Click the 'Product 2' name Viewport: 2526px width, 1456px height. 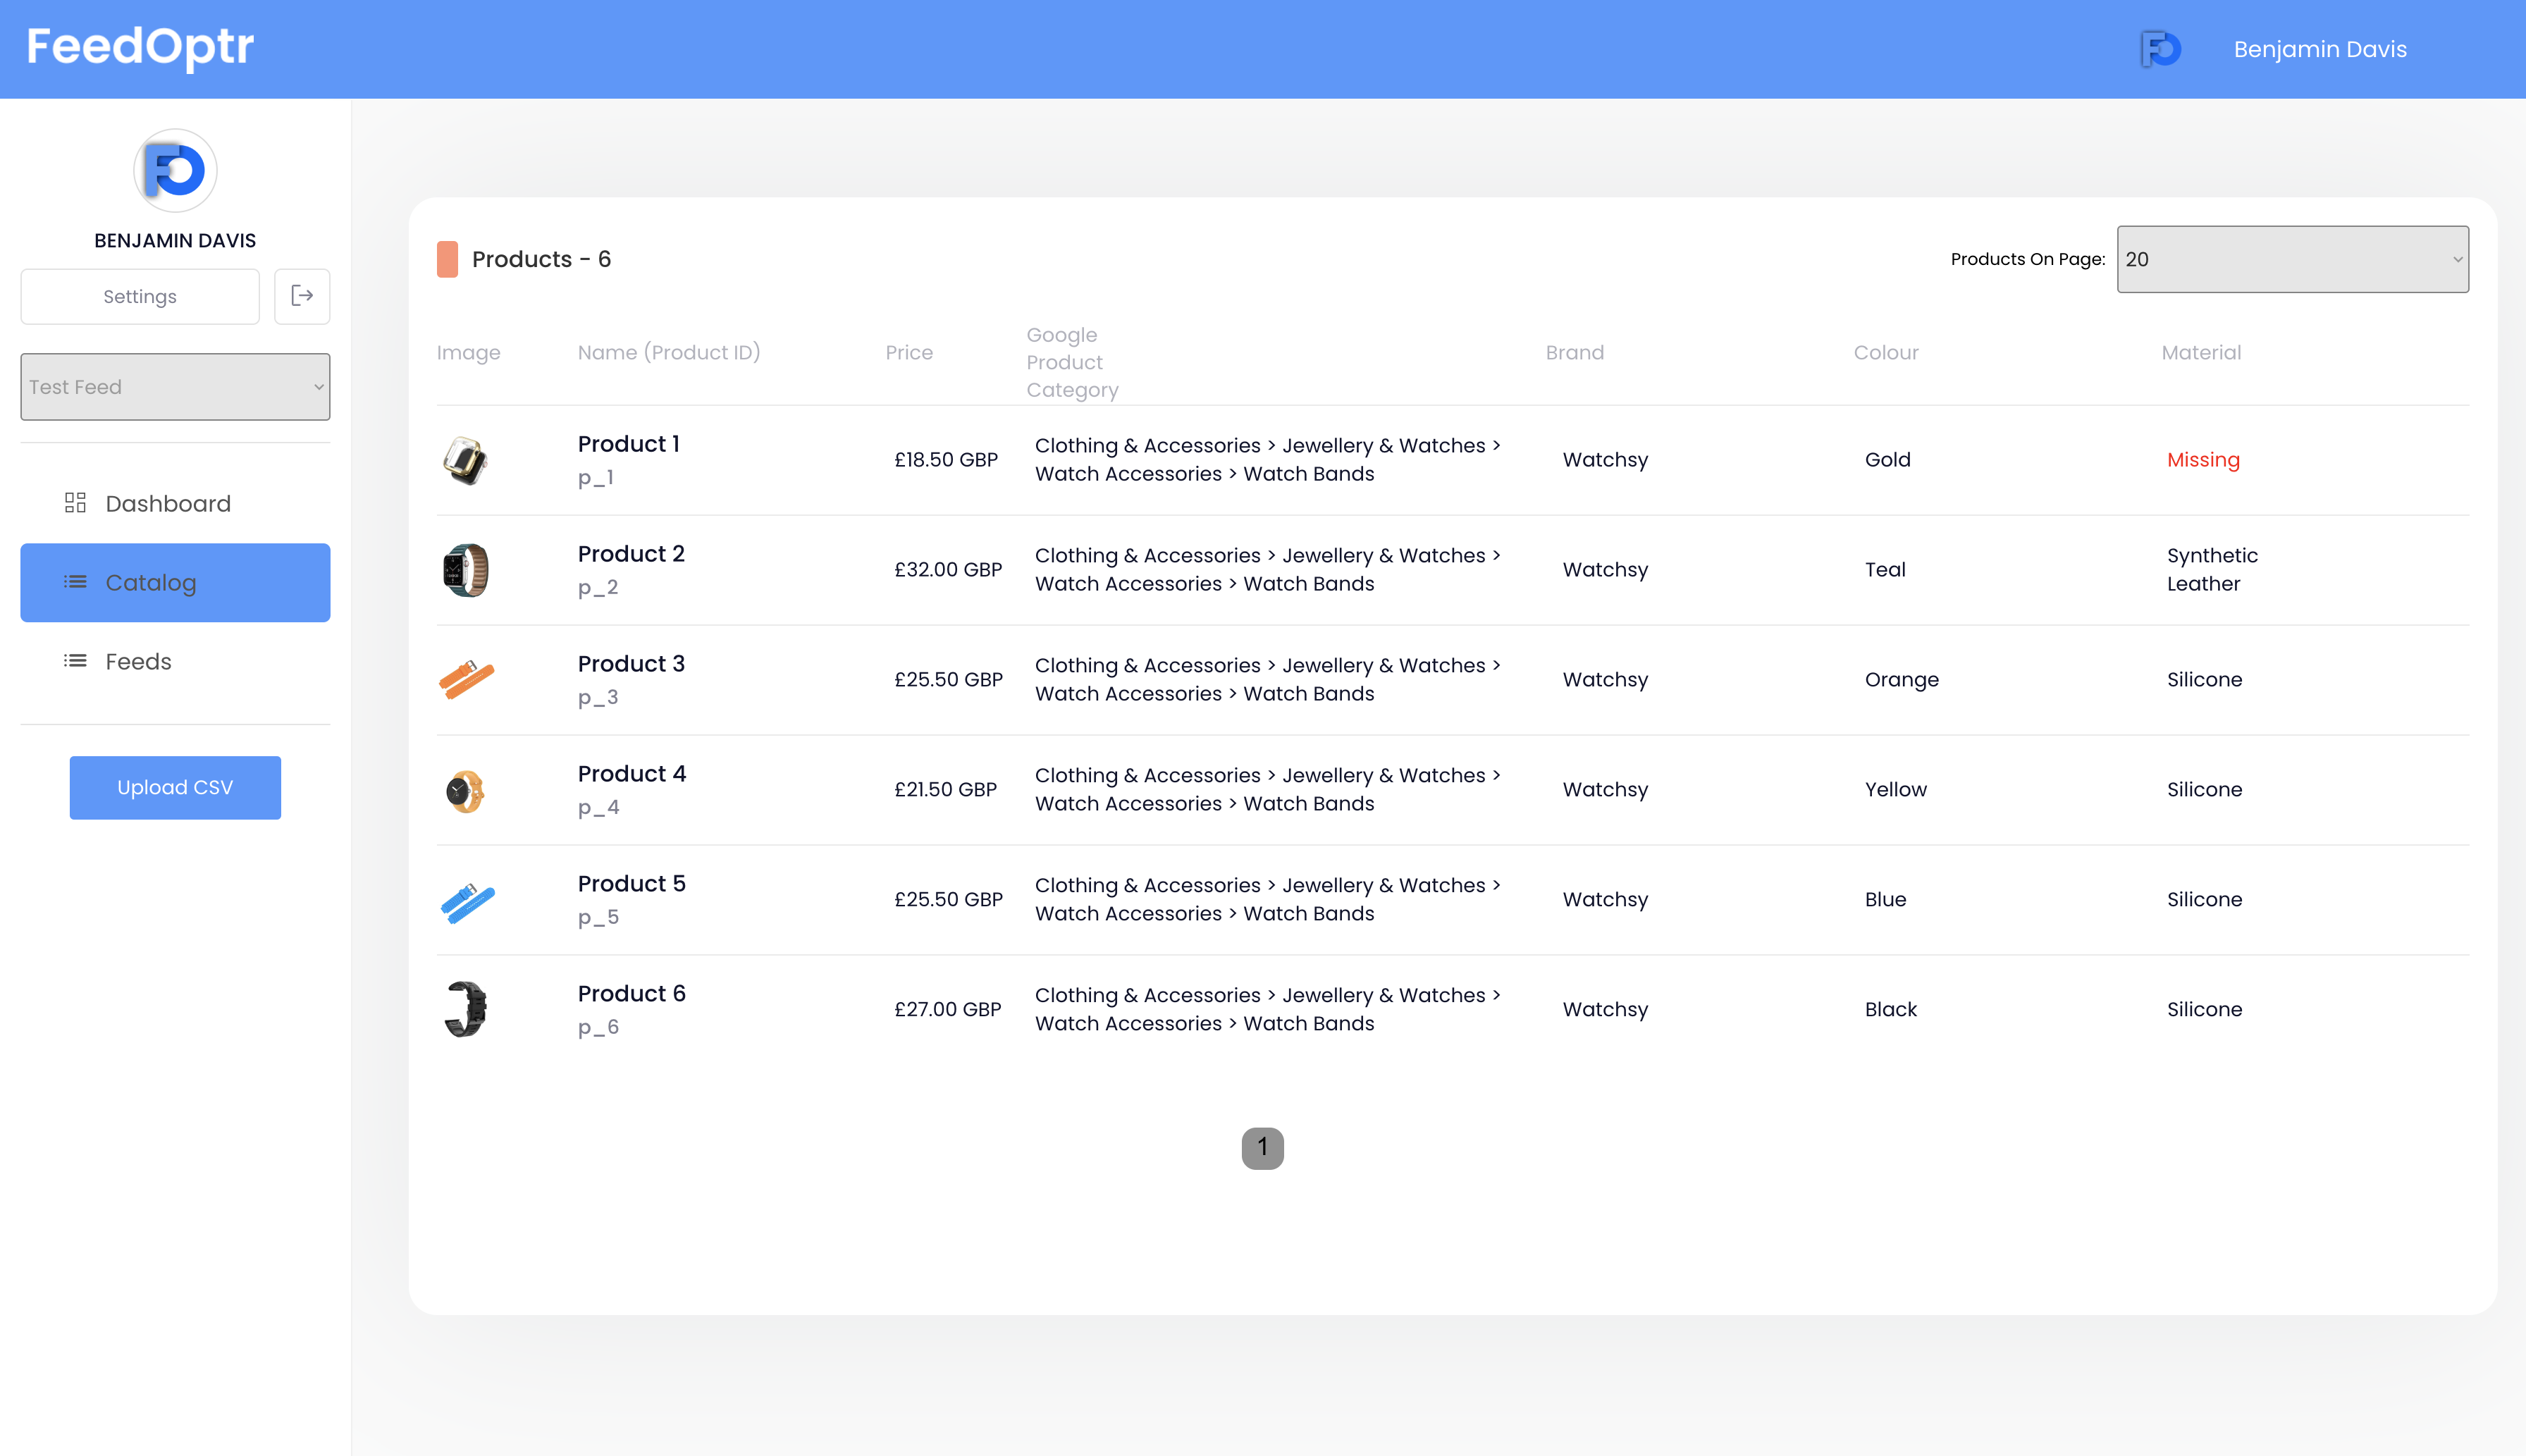(631, 554)
